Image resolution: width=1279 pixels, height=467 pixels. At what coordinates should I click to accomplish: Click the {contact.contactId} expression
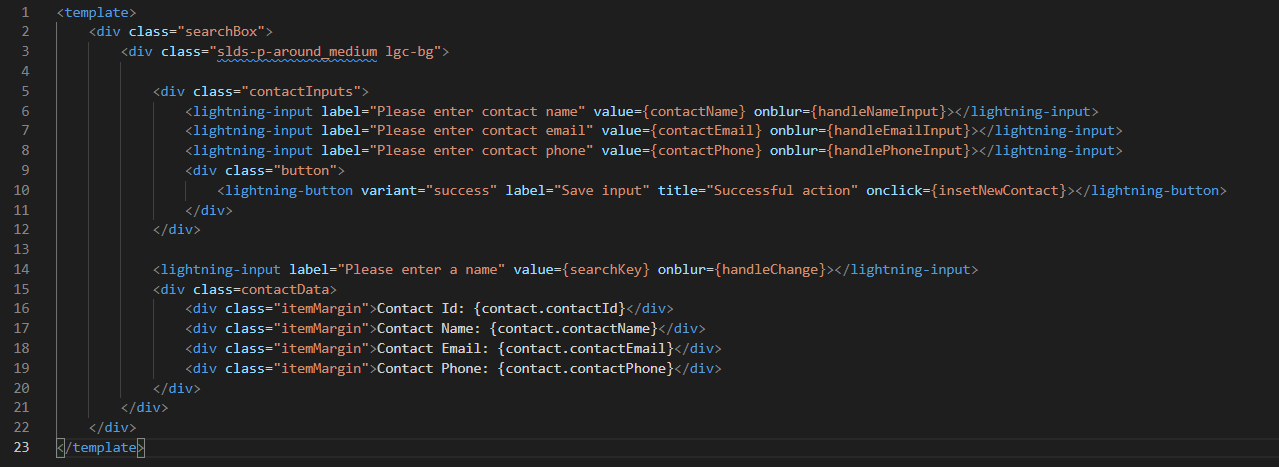[x=550, y=311]
